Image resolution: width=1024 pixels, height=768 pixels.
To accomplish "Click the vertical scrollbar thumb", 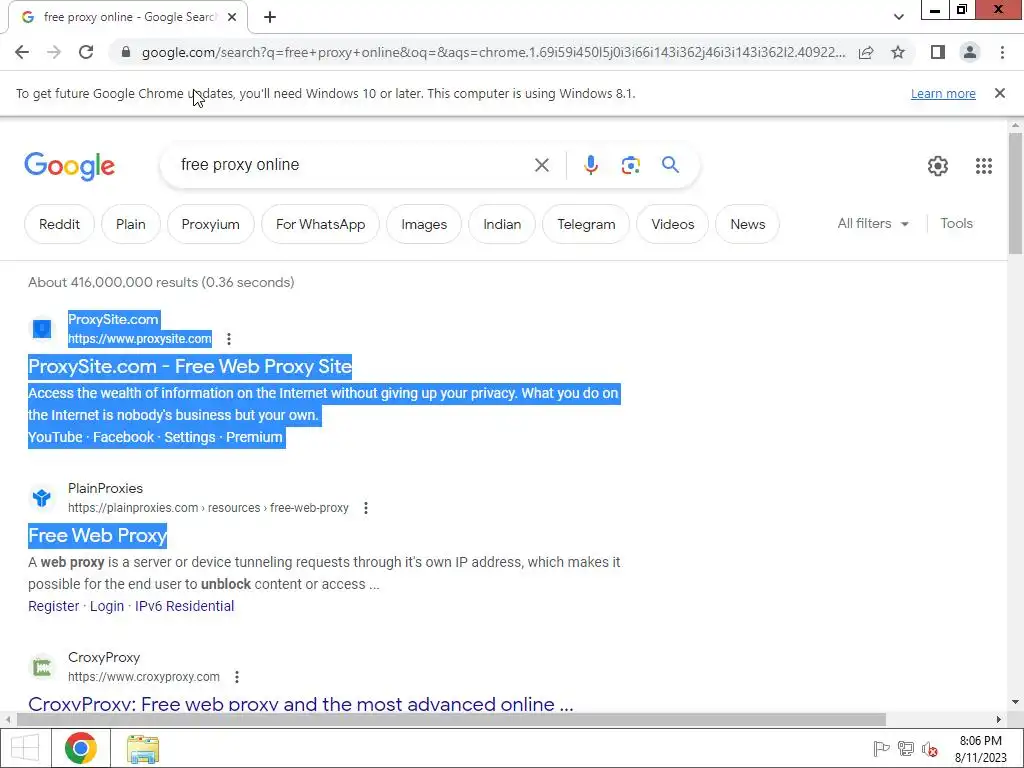I will pyautogui.click(x=1015, y=193).
